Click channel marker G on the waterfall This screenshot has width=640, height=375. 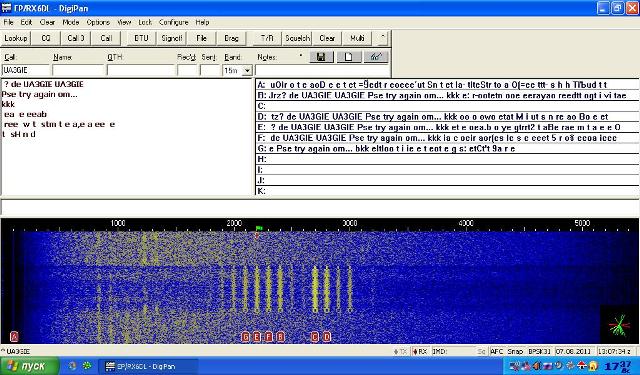(x=245, y=337)
